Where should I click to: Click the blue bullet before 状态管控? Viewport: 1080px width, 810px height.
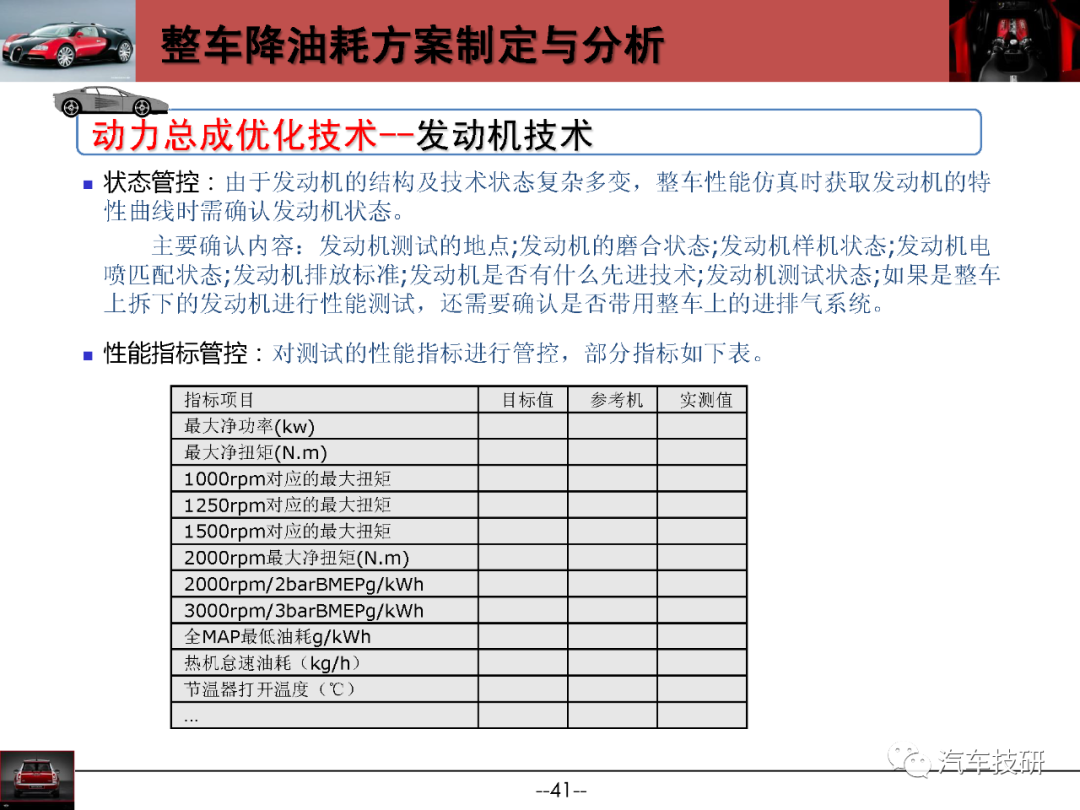click(x=87, y=184)
